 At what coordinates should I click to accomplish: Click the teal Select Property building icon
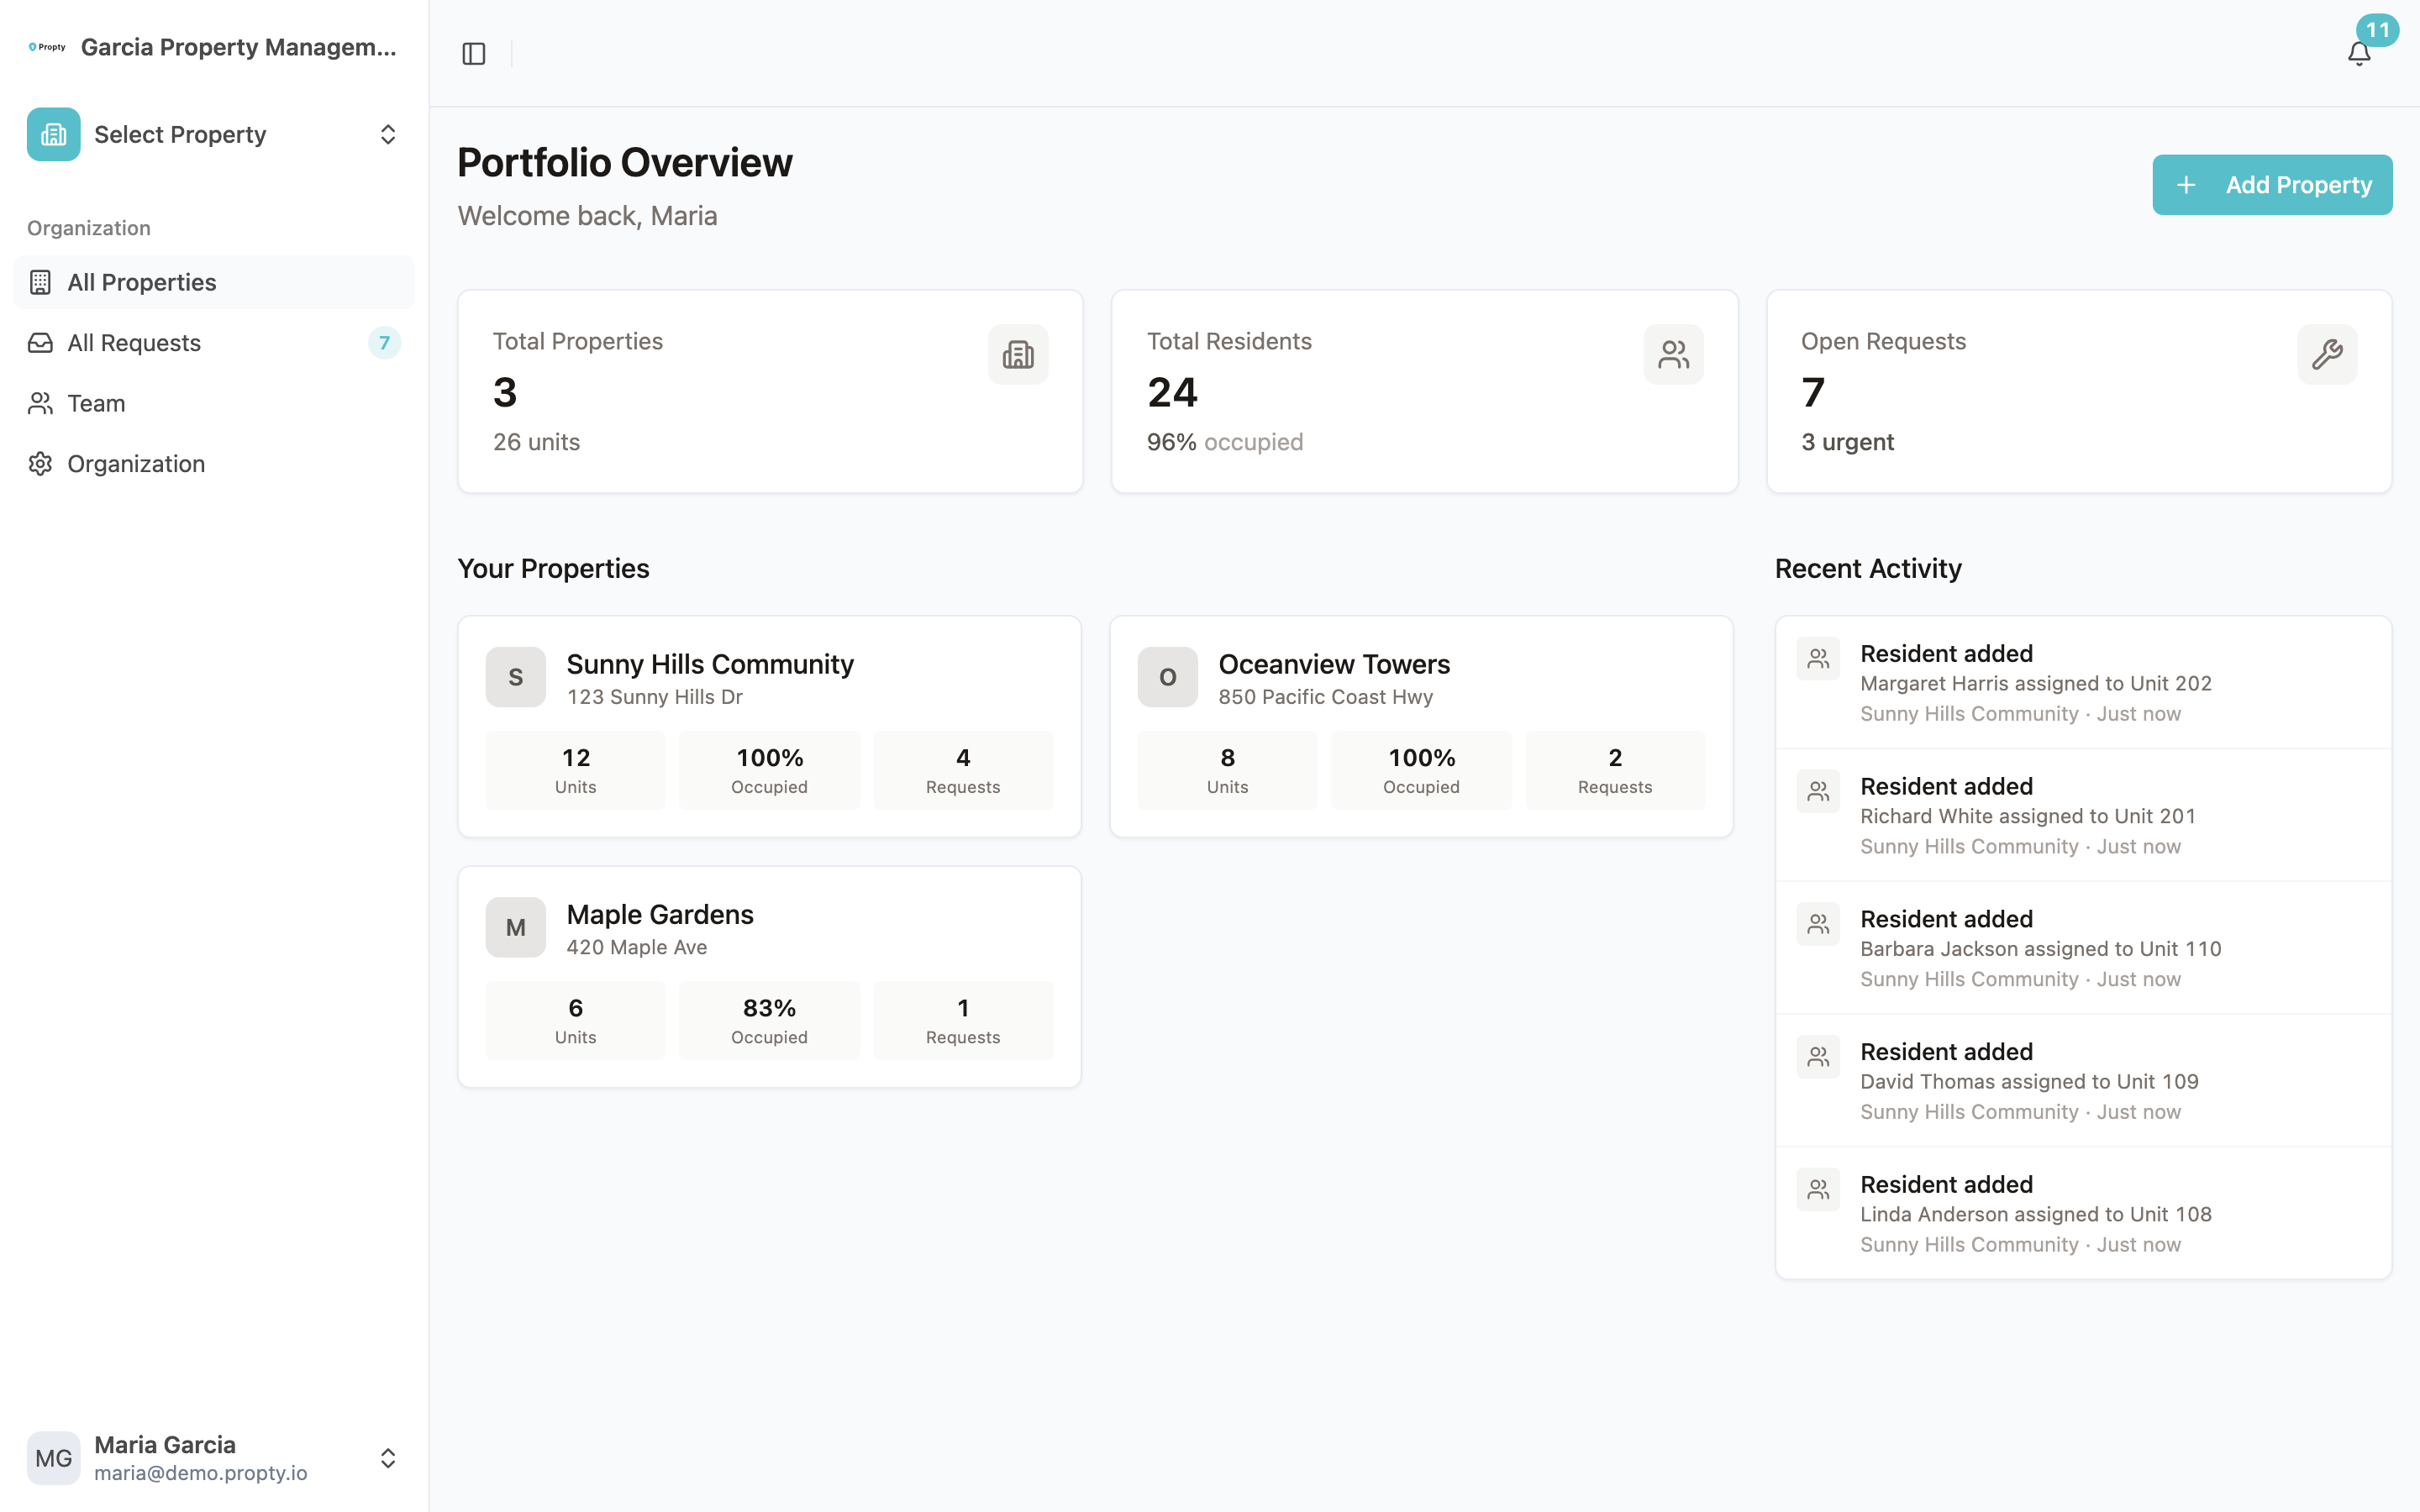54,134
